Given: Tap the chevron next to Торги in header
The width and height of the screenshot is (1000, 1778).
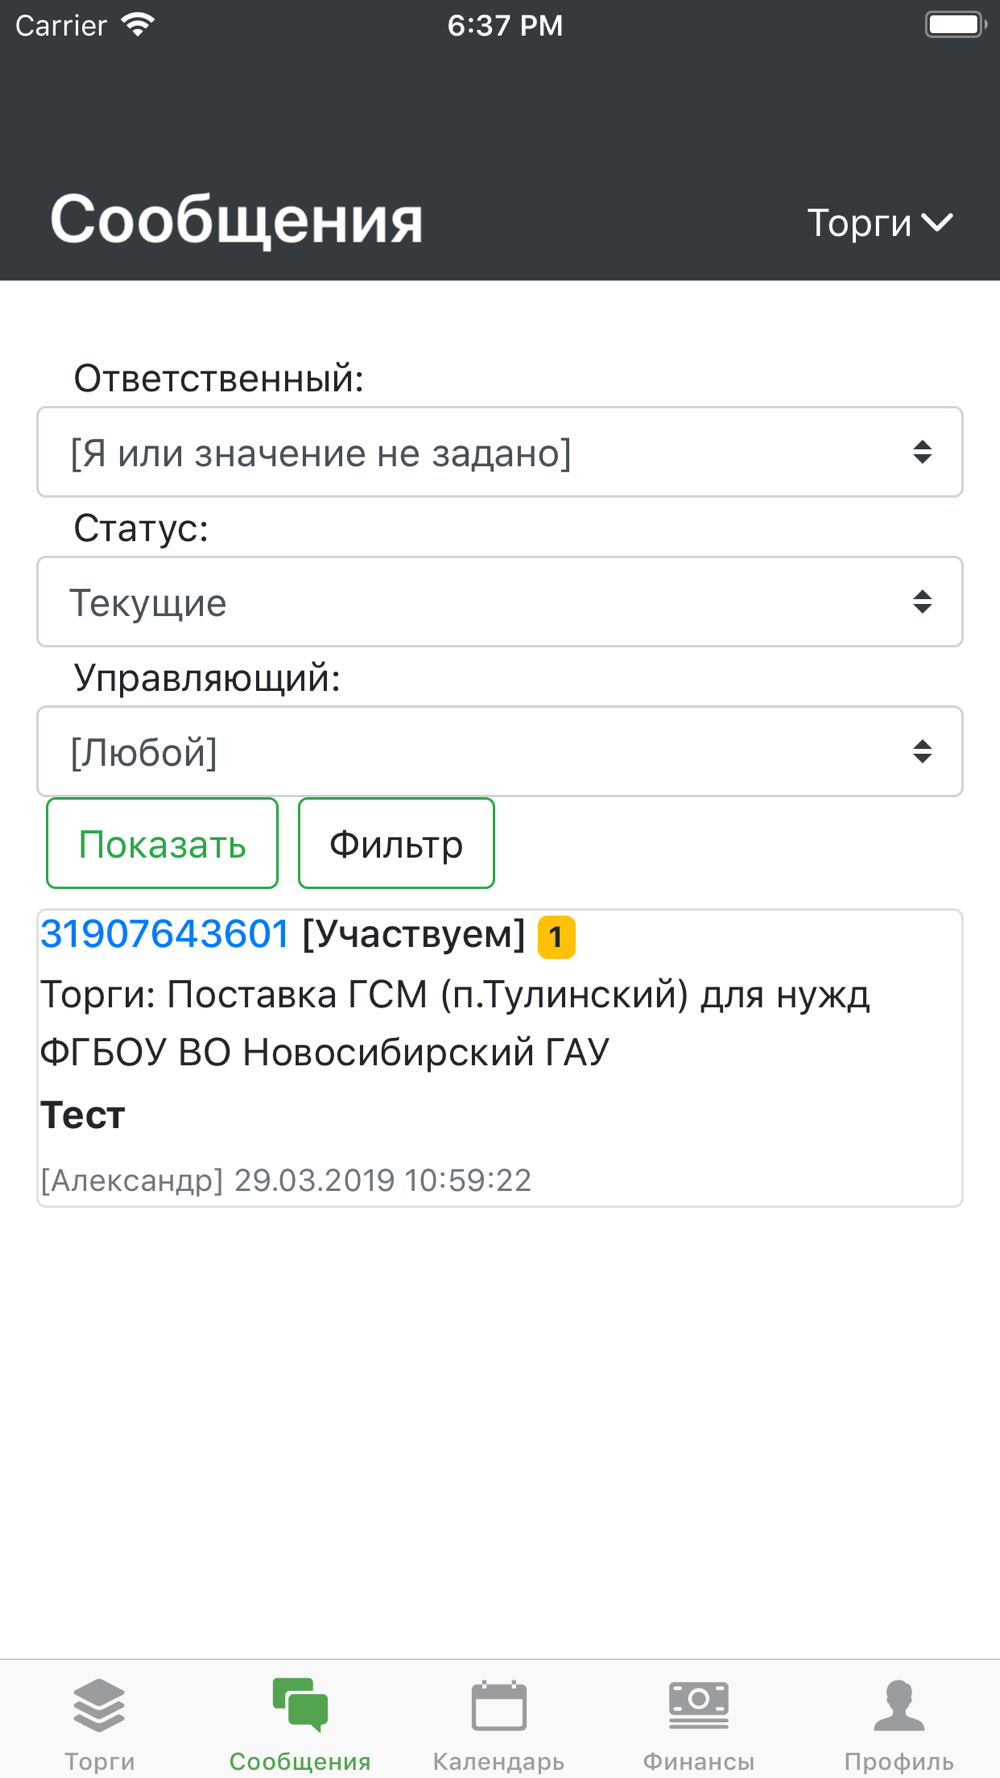Looking at the screenshot, I should pyautogui.click(x=937, y=222).
